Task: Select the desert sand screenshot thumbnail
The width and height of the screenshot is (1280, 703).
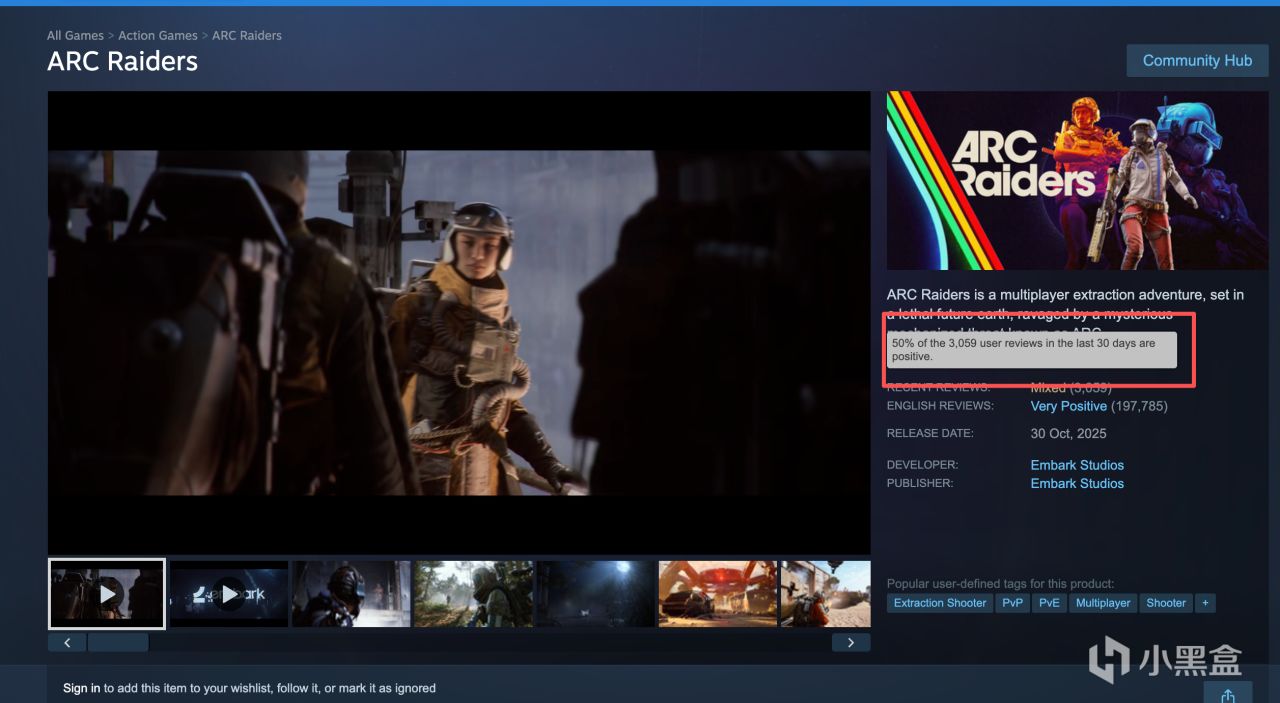Action: point(825,594)
